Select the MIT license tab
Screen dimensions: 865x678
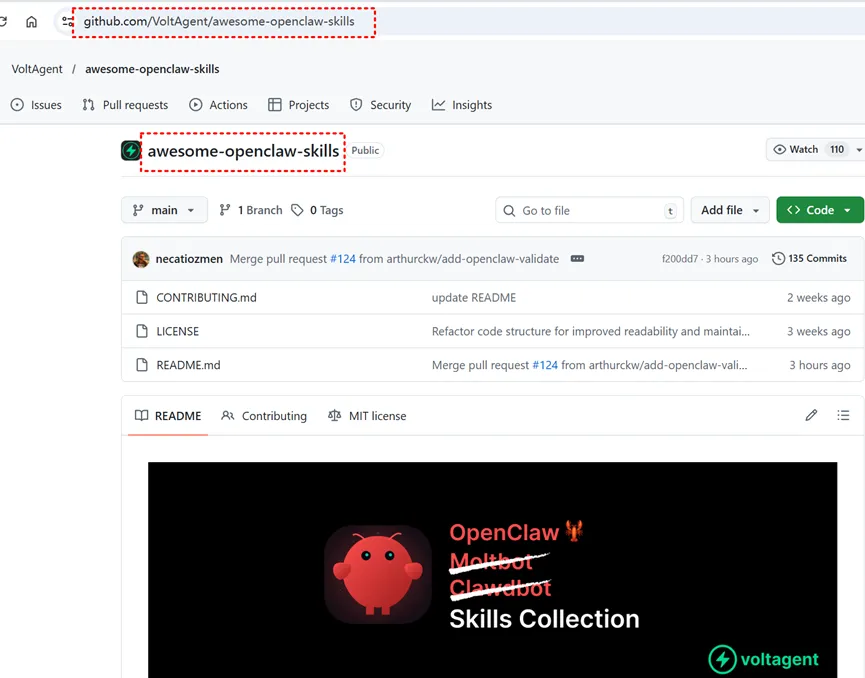click(x=367, y=416)
